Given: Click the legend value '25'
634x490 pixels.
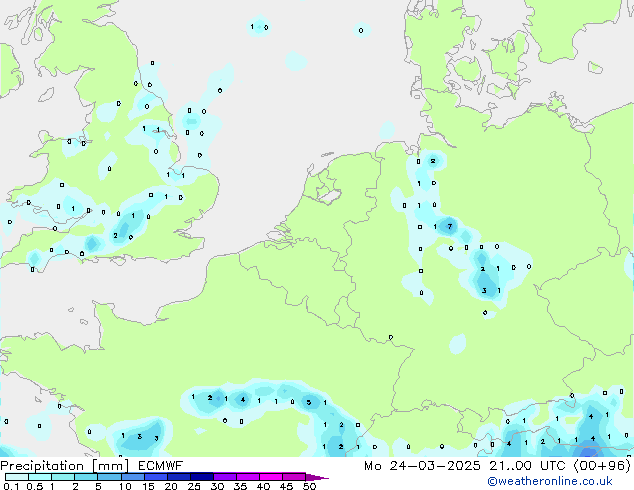Looking at the screenshot, I should coord(194,486).
